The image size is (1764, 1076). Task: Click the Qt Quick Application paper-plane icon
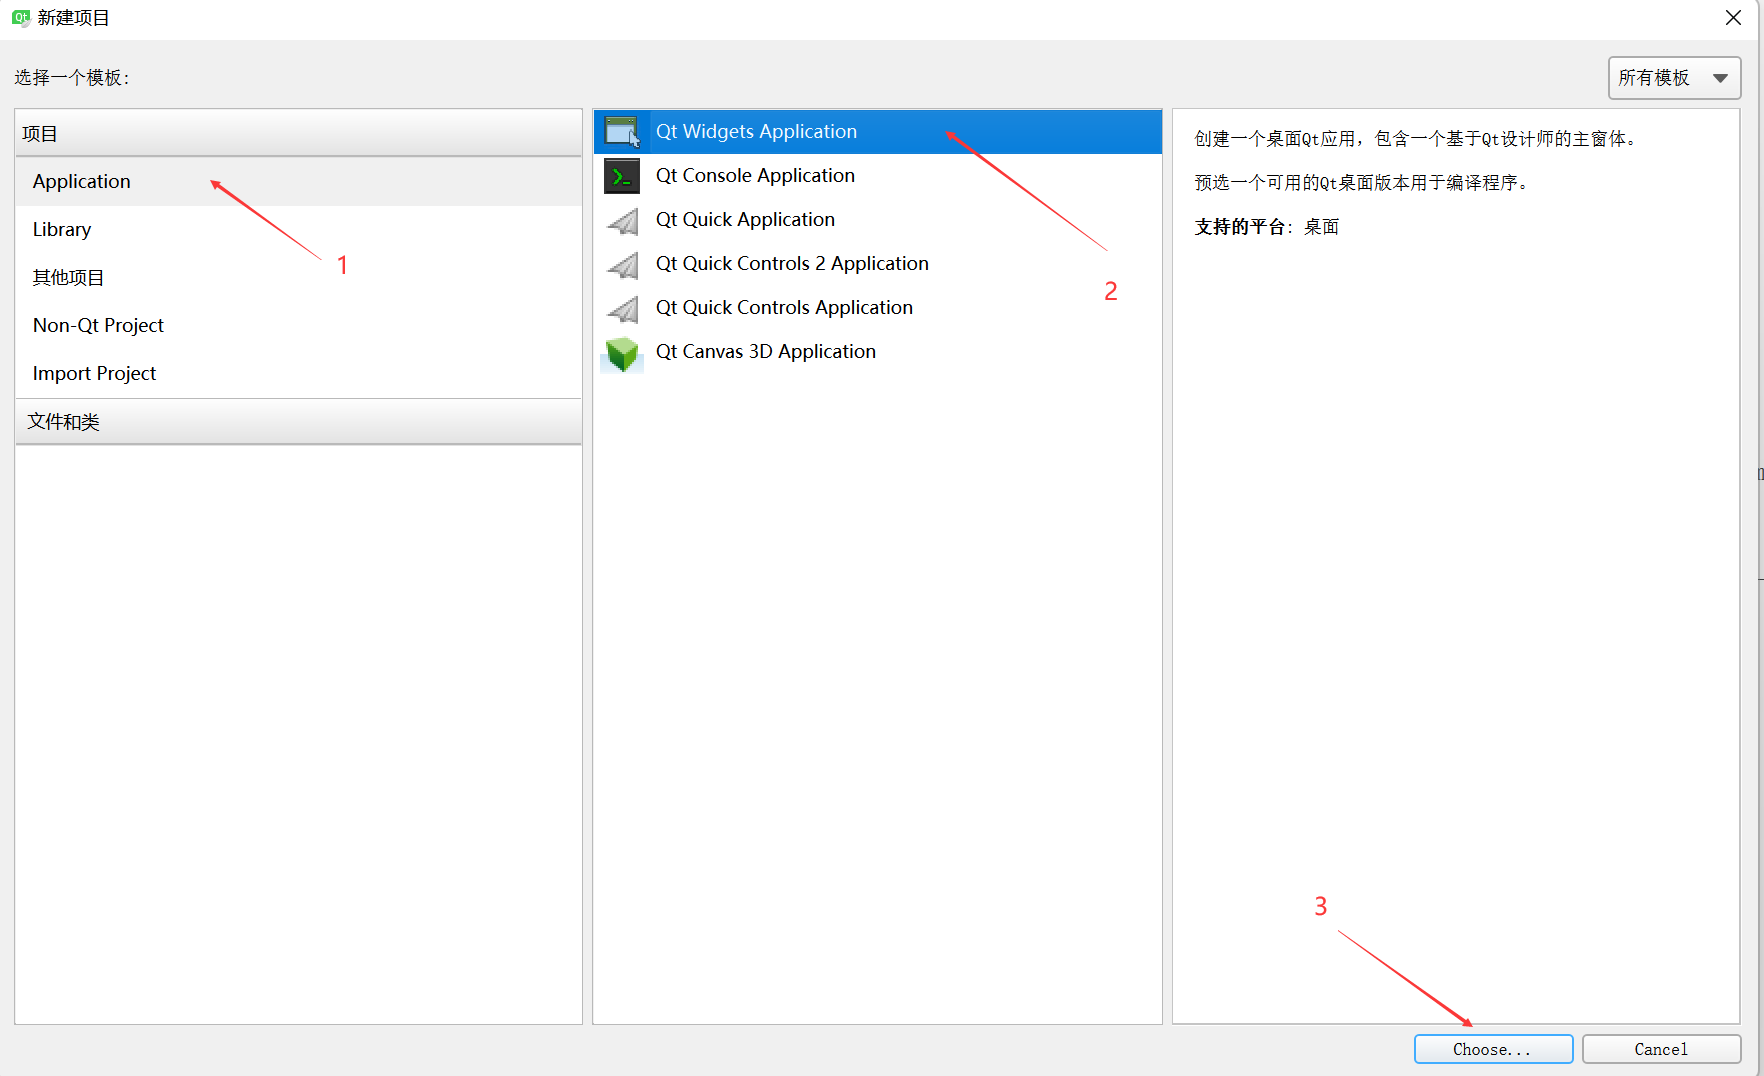tap(622, 220)
